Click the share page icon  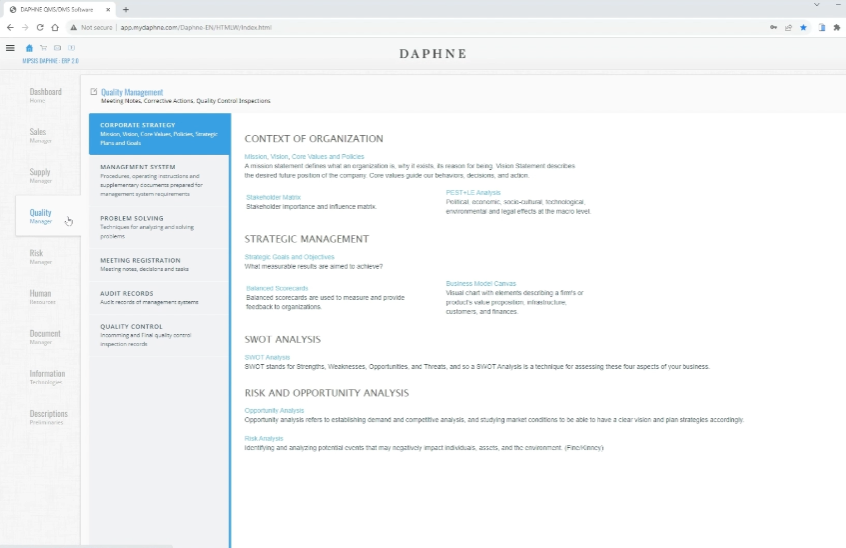(788, 28)
